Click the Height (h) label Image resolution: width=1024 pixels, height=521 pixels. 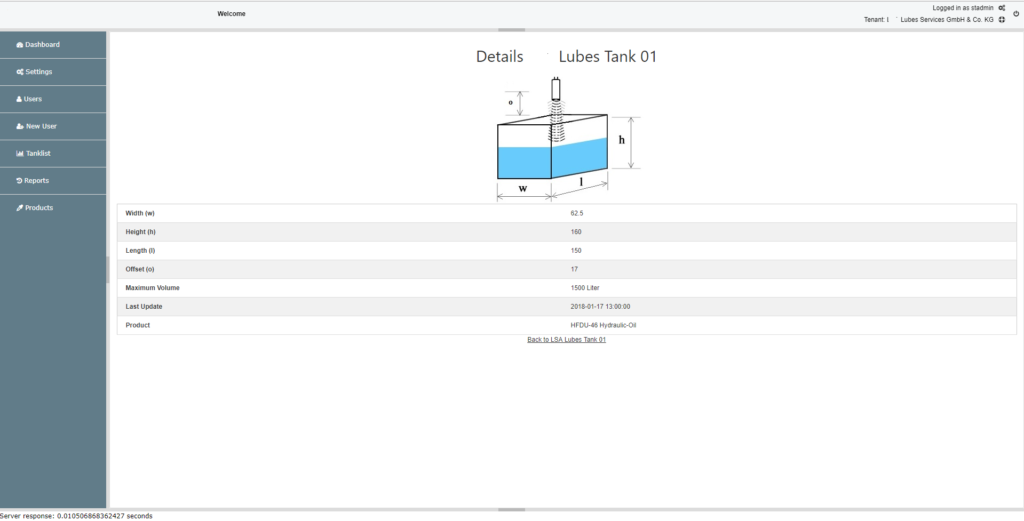click(x=140, y=232)
